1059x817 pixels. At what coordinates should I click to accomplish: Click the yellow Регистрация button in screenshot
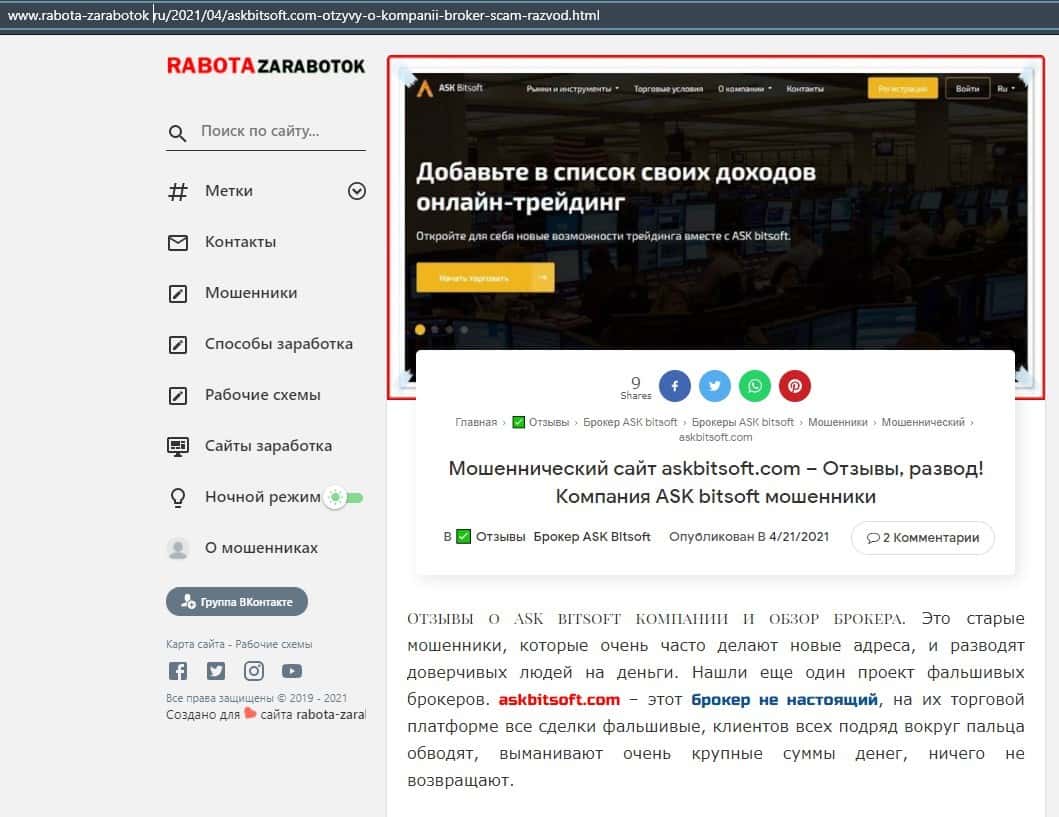[x=902, y=88]
